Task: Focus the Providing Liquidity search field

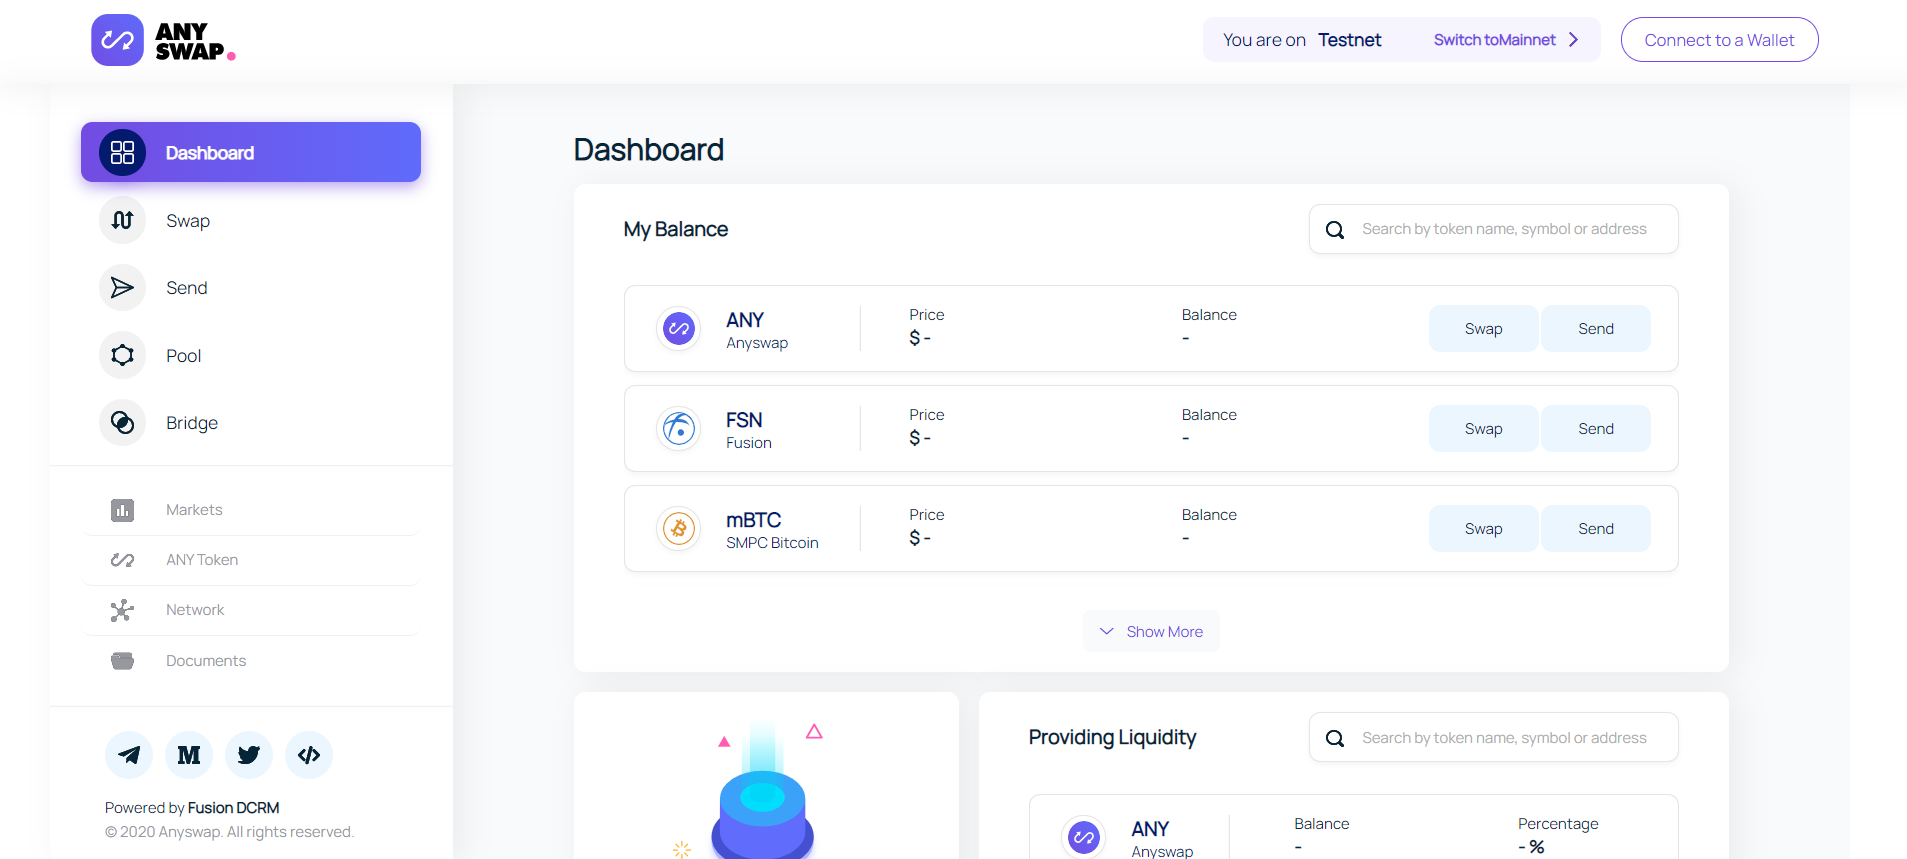Action: pyautogui.click(x=1493, y=737)
